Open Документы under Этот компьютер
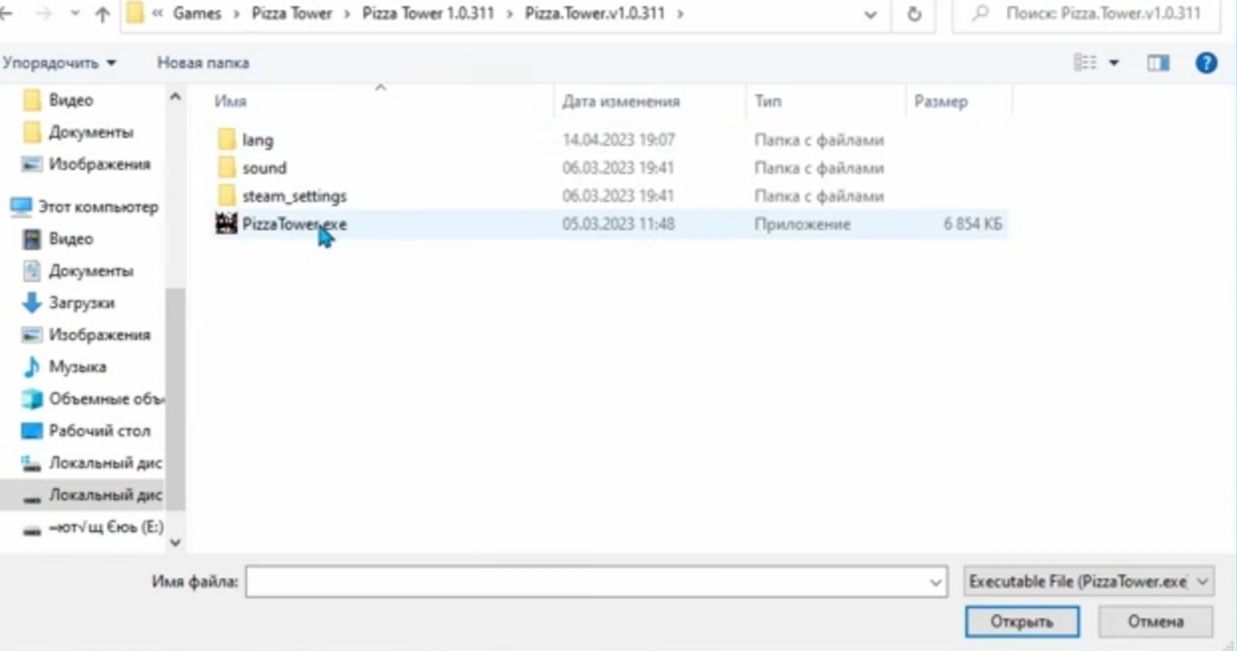The height and width of the screenshot is (651, 1237). (90, 271)
